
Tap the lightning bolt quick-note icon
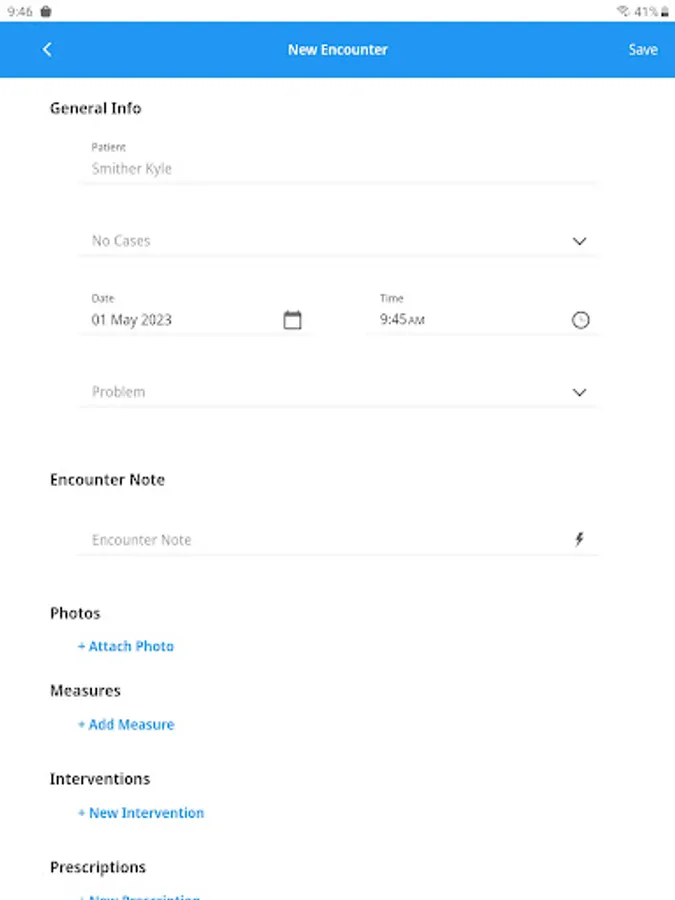click(579, 540)
